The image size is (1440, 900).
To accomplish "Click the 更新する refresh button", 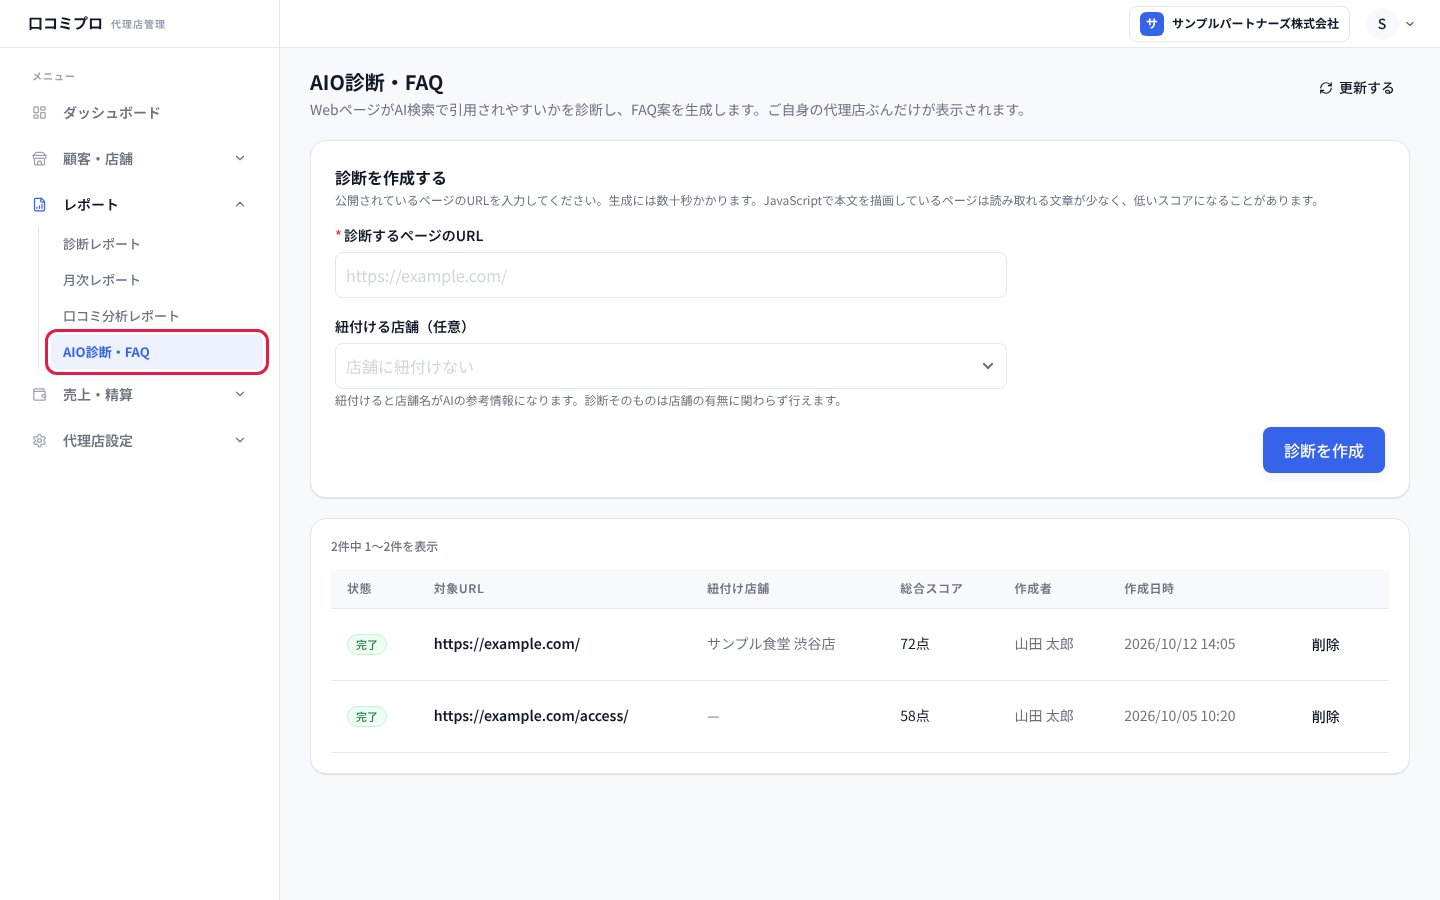I will [1356, 88].
